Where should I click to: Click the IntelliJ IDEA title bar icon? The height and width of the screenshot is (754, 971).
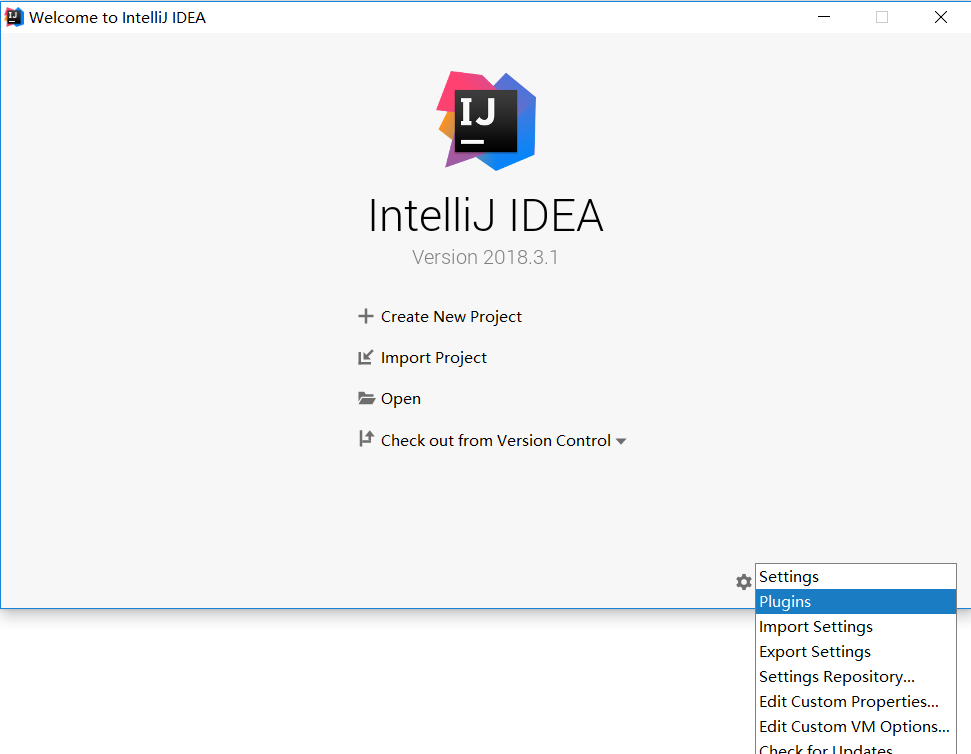tap(14, 17)
